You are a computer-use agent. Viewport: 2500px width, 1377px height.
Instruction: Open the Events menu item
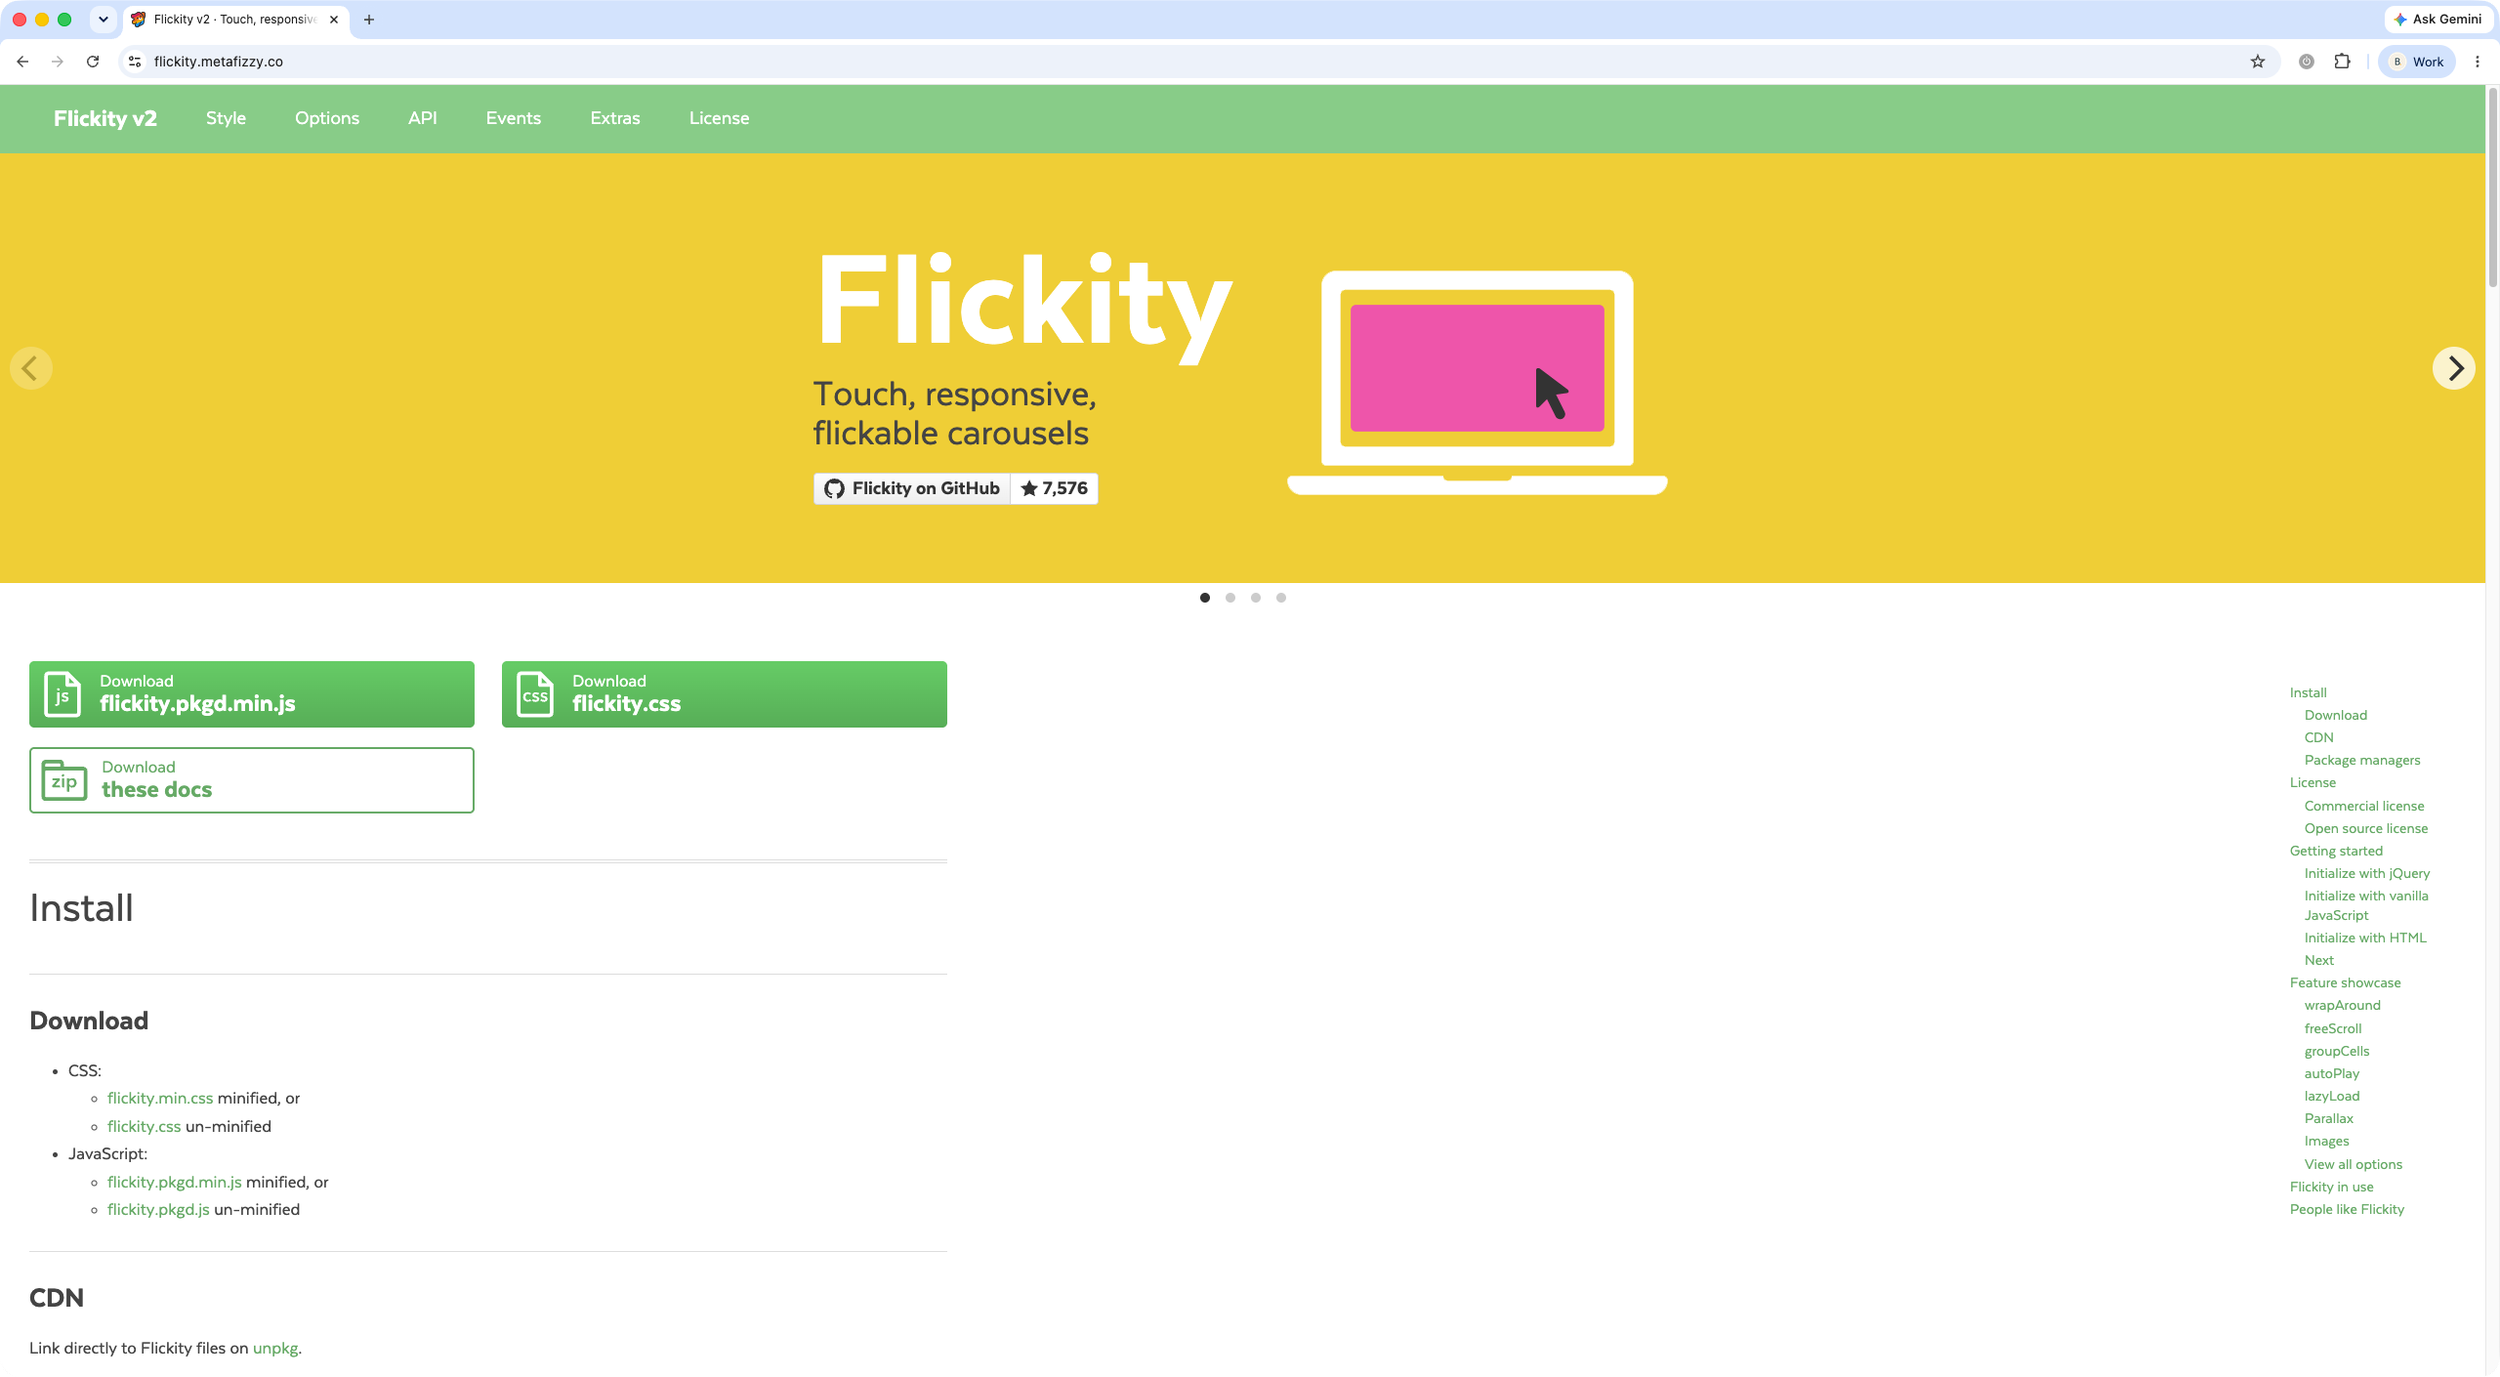point(513,118)
